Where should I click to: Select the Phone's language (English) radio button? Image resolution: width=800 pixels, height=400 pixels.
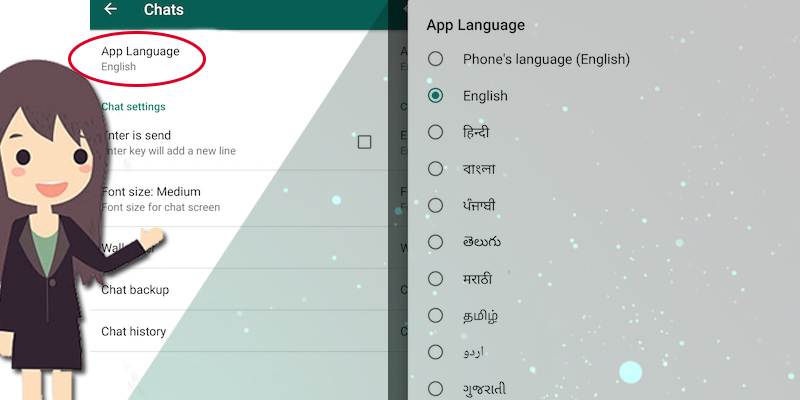[x=435, y=59]
